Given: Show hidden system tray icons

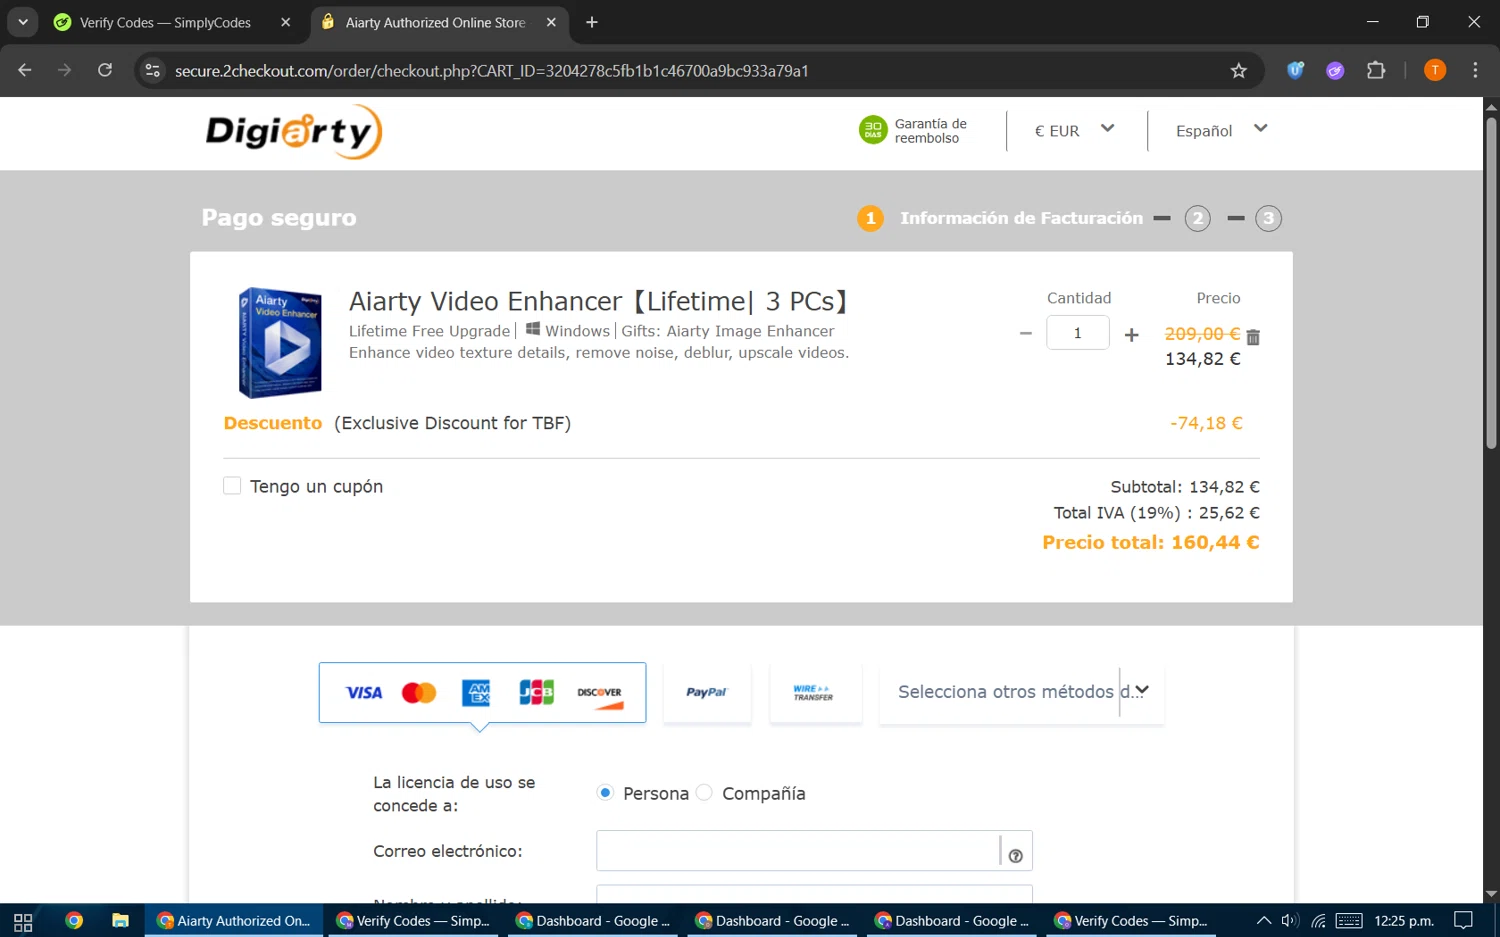Looking at the screenshot, I should 1264,921.
